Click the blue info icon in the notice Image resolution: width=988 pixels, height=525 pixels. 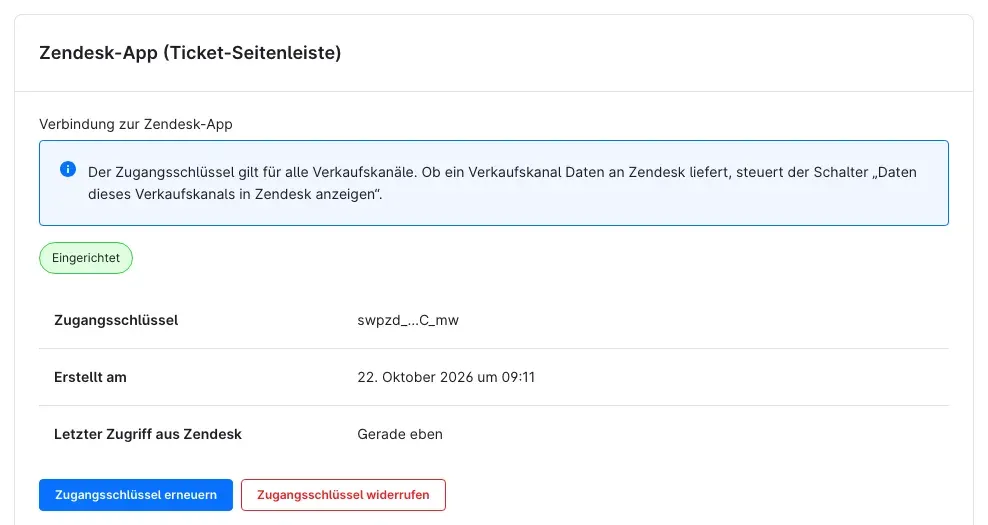[68, 169]
